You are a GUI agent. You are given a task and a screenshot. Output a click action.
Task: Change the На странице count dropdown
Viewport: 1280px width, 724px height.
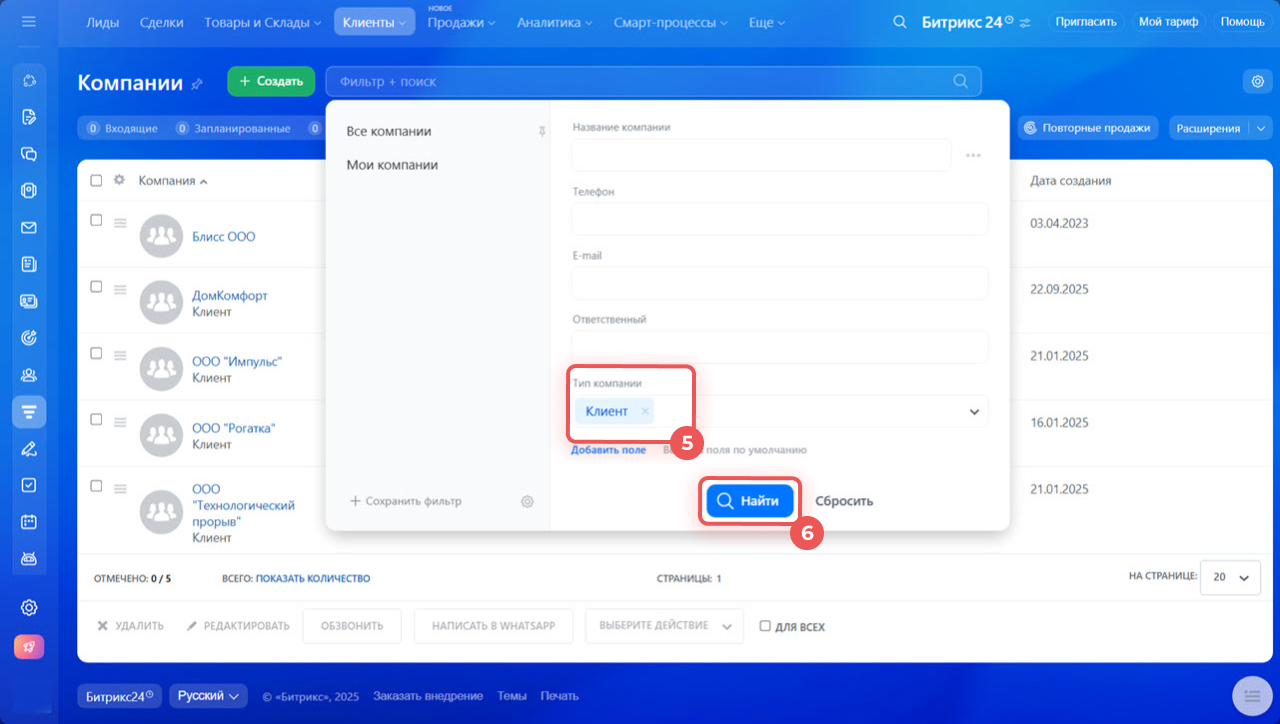tap(1230, 577)
